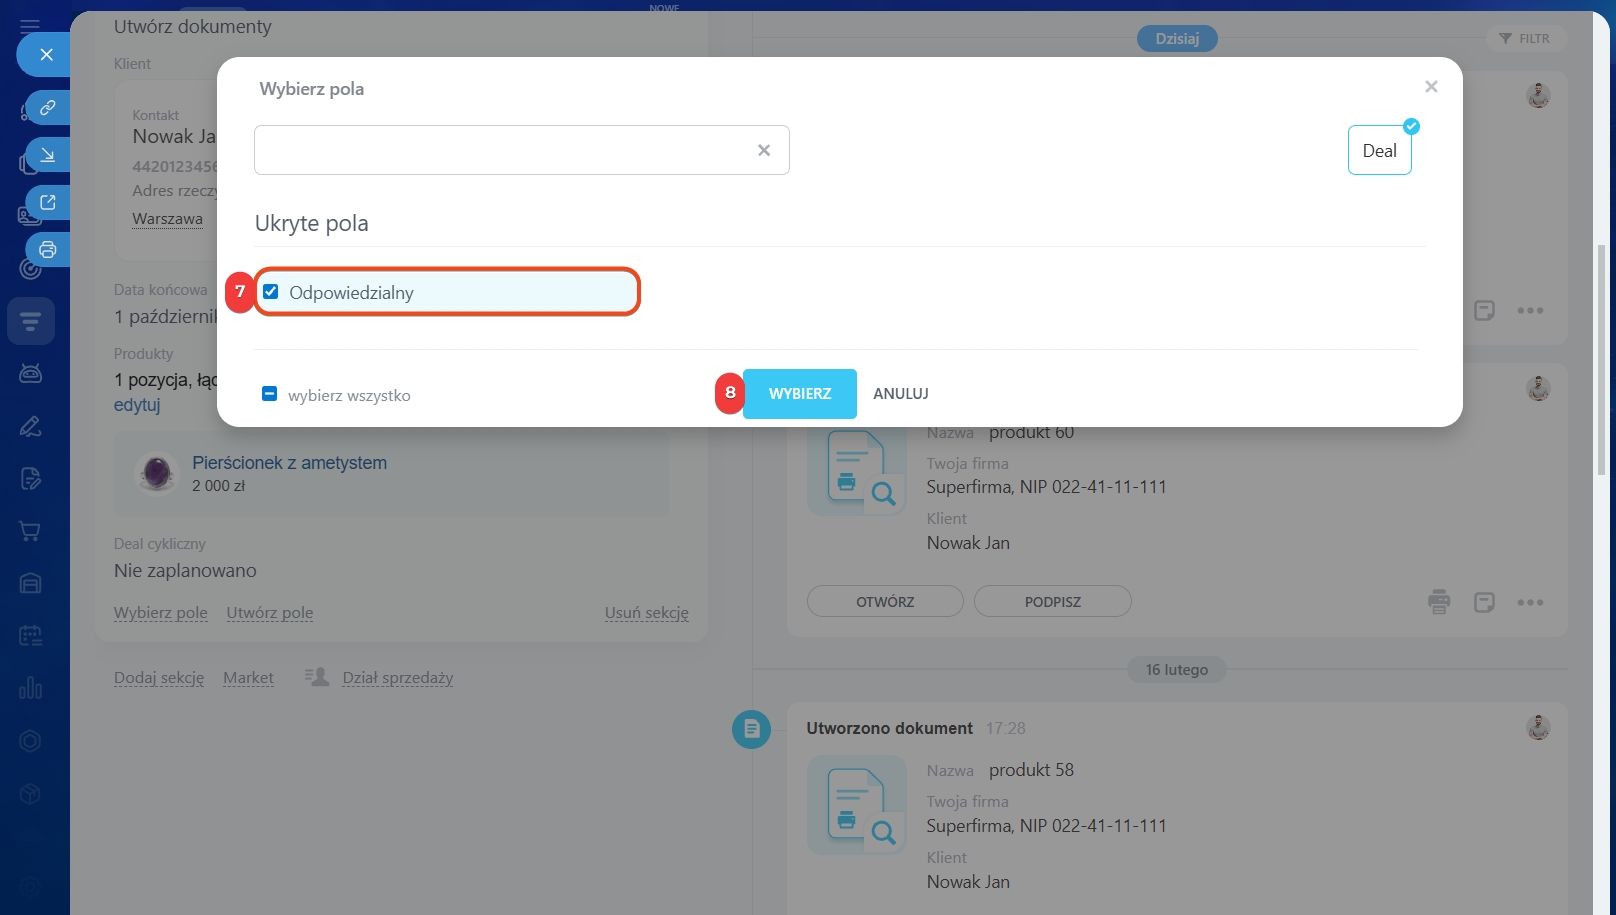This screenshot has width=1616, height=915.
Task: Click the PODPISZ button
Action: coord(1052,602)
